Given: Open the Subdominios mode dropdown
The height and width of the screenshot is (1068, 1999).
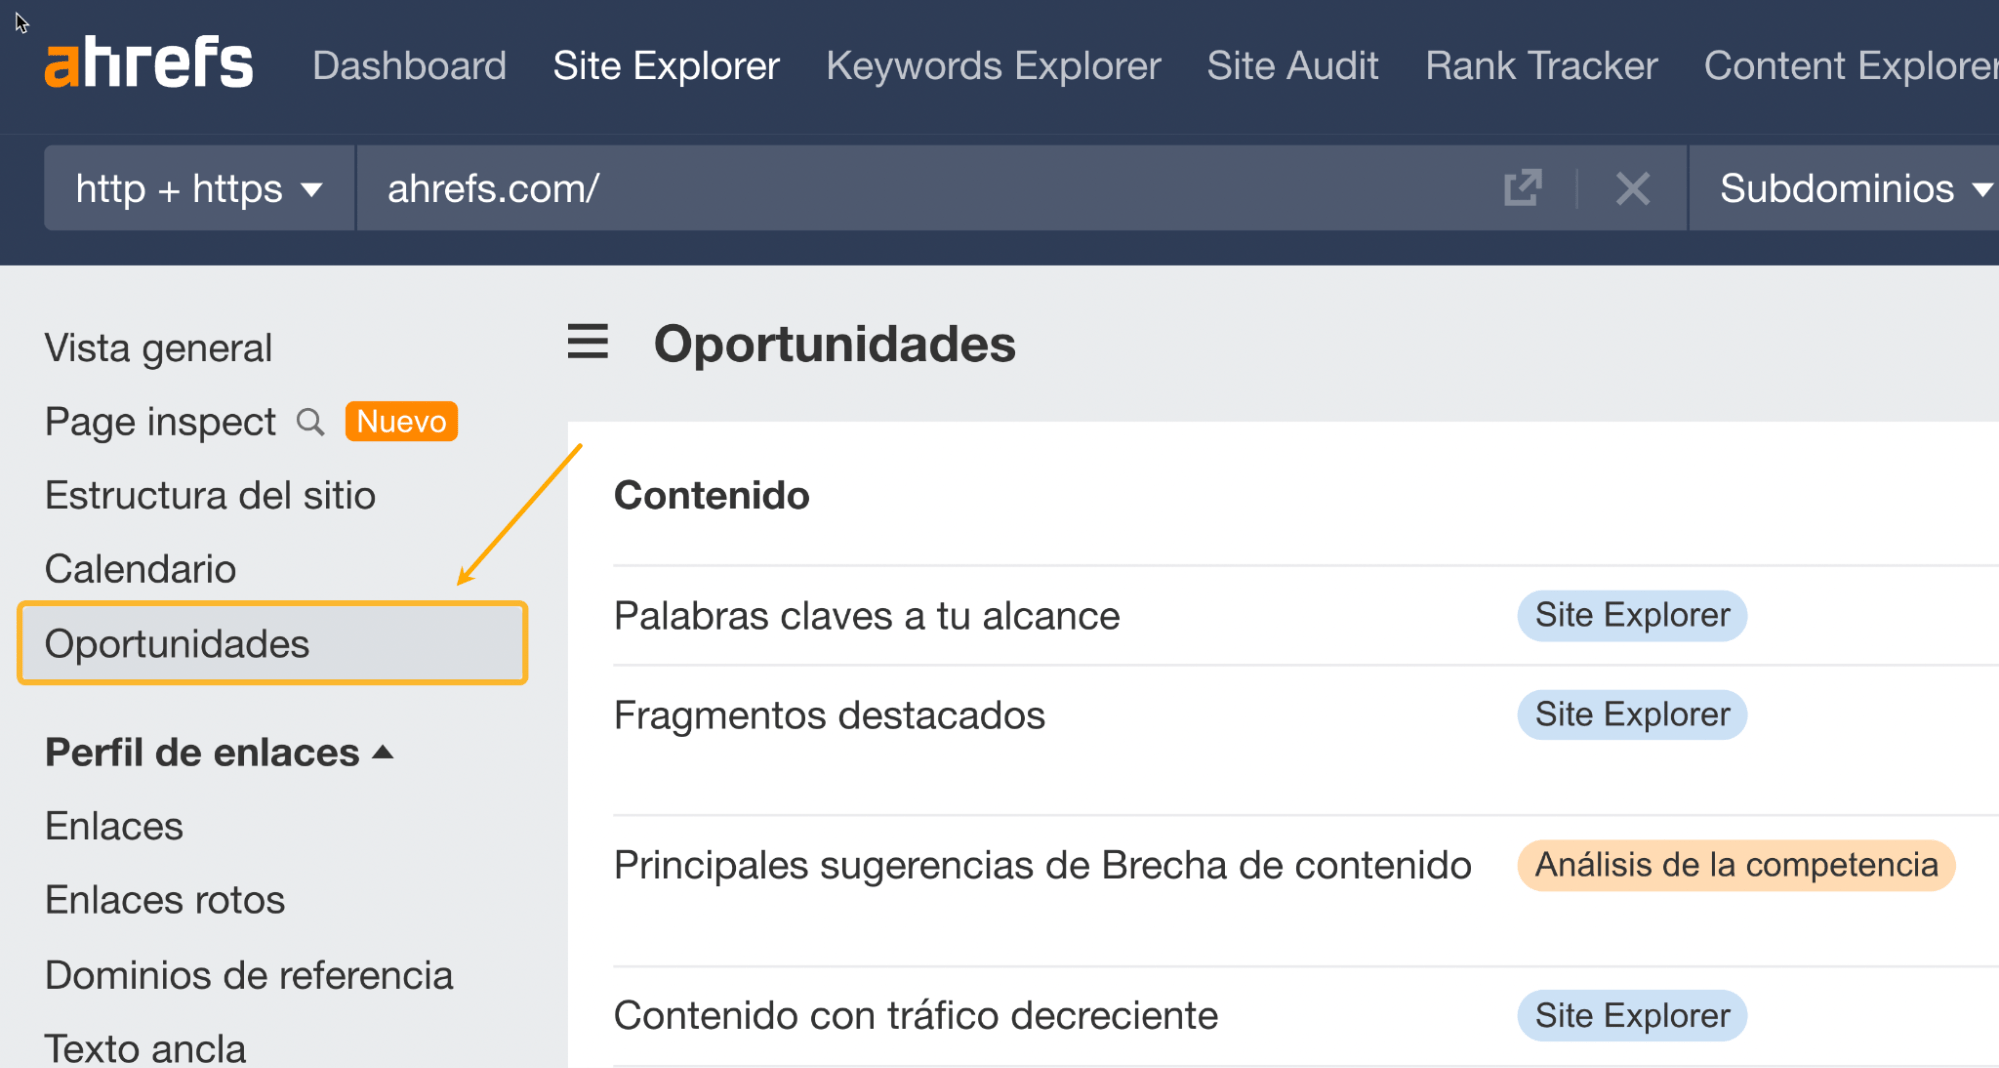Looking at the screenshot, I should pyautogui.click(x=1852, y=188).
